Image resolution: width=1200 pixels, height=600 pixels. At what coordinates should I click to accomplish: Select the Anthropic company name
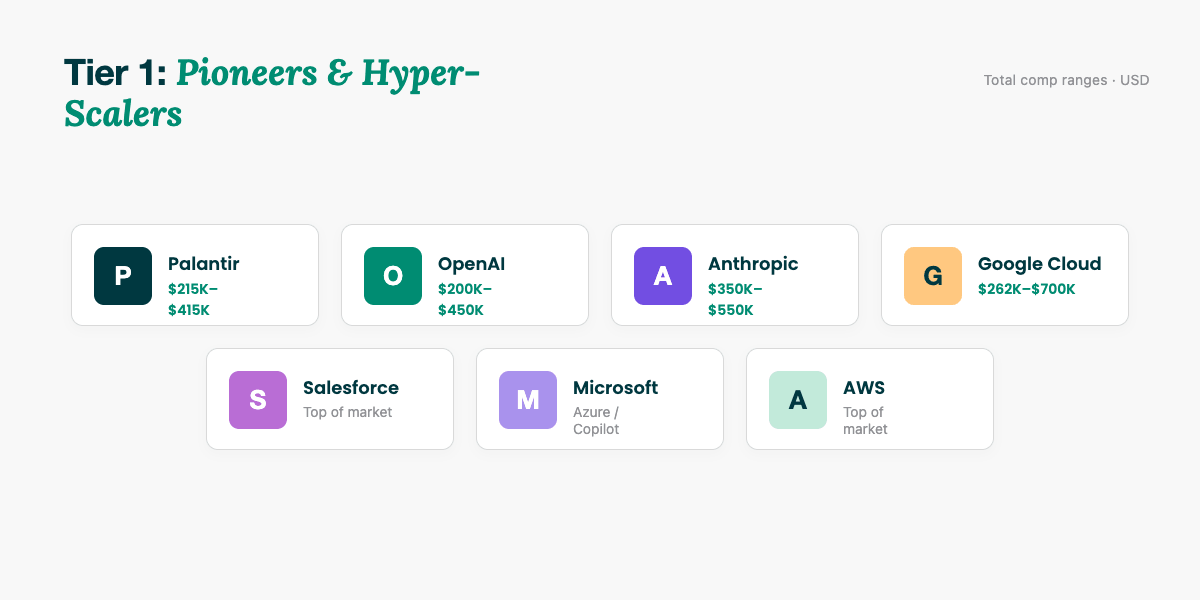pyautogui.click(x=753, y=264)
